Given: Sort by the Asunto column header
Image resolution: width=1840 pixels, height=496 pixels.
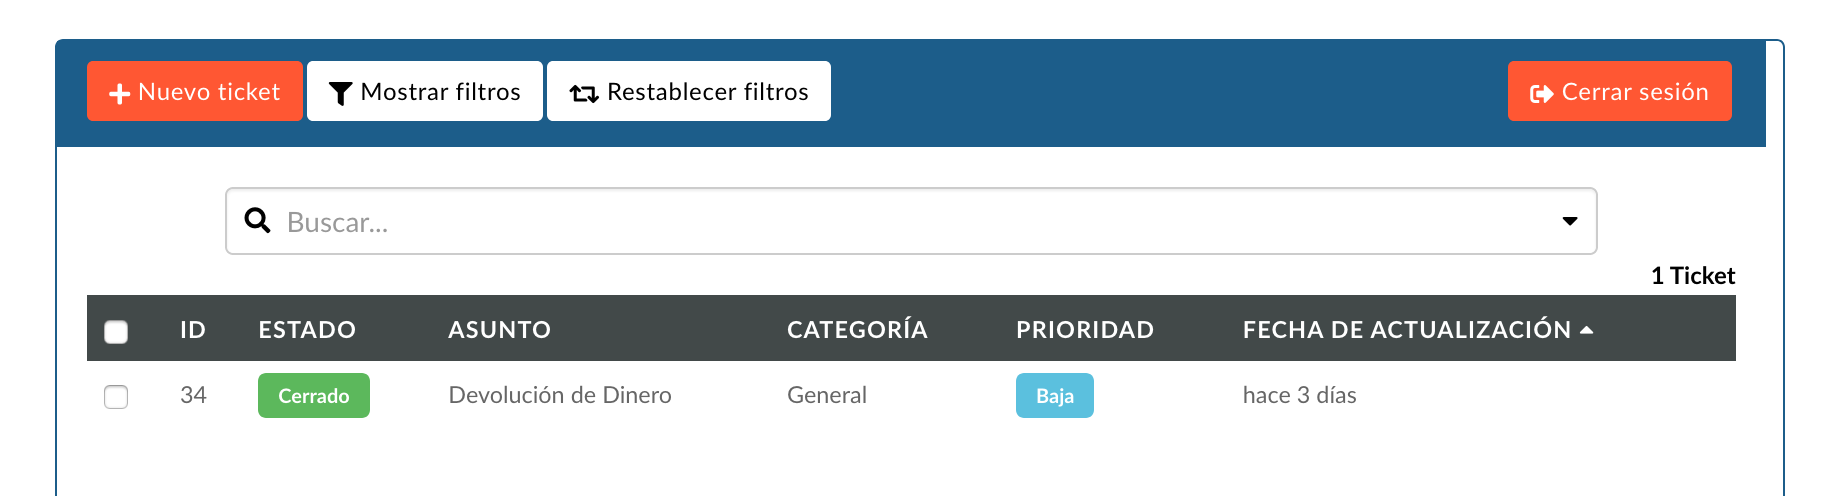Looking at the screenshot, I should 499,330.
